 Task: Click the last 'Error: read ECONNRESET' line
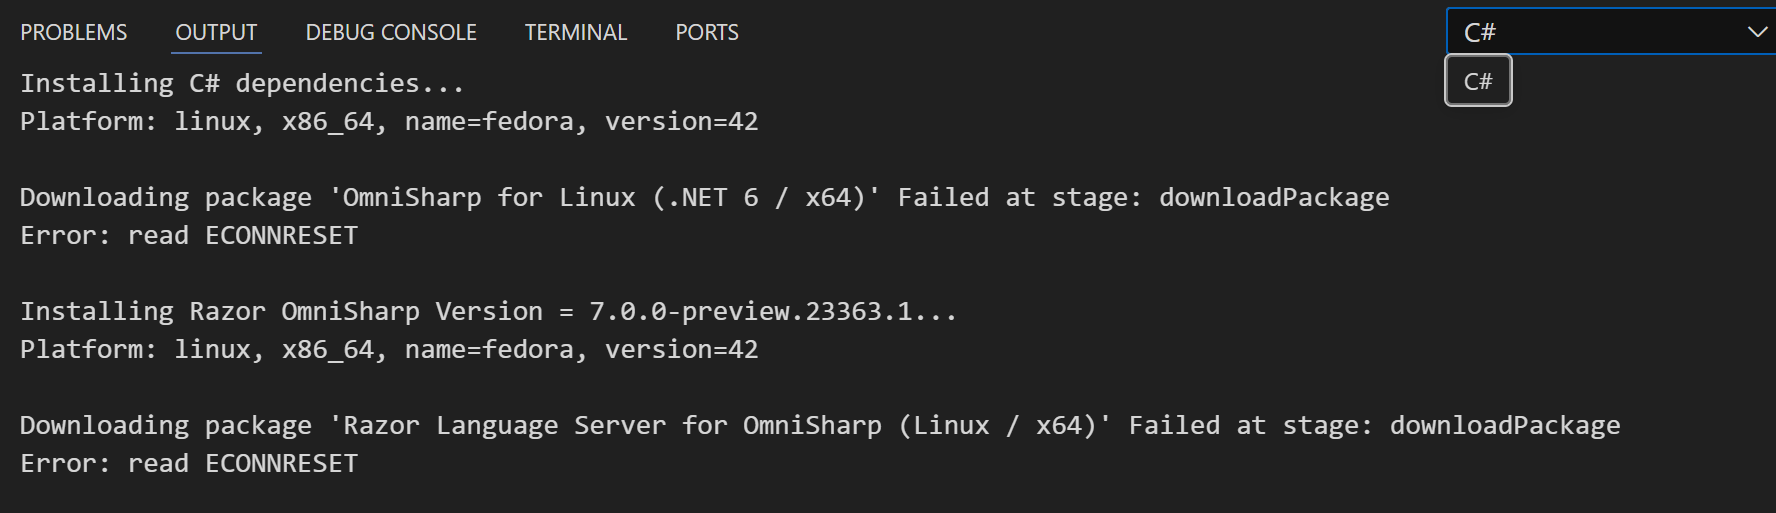[x=189, y=464]
